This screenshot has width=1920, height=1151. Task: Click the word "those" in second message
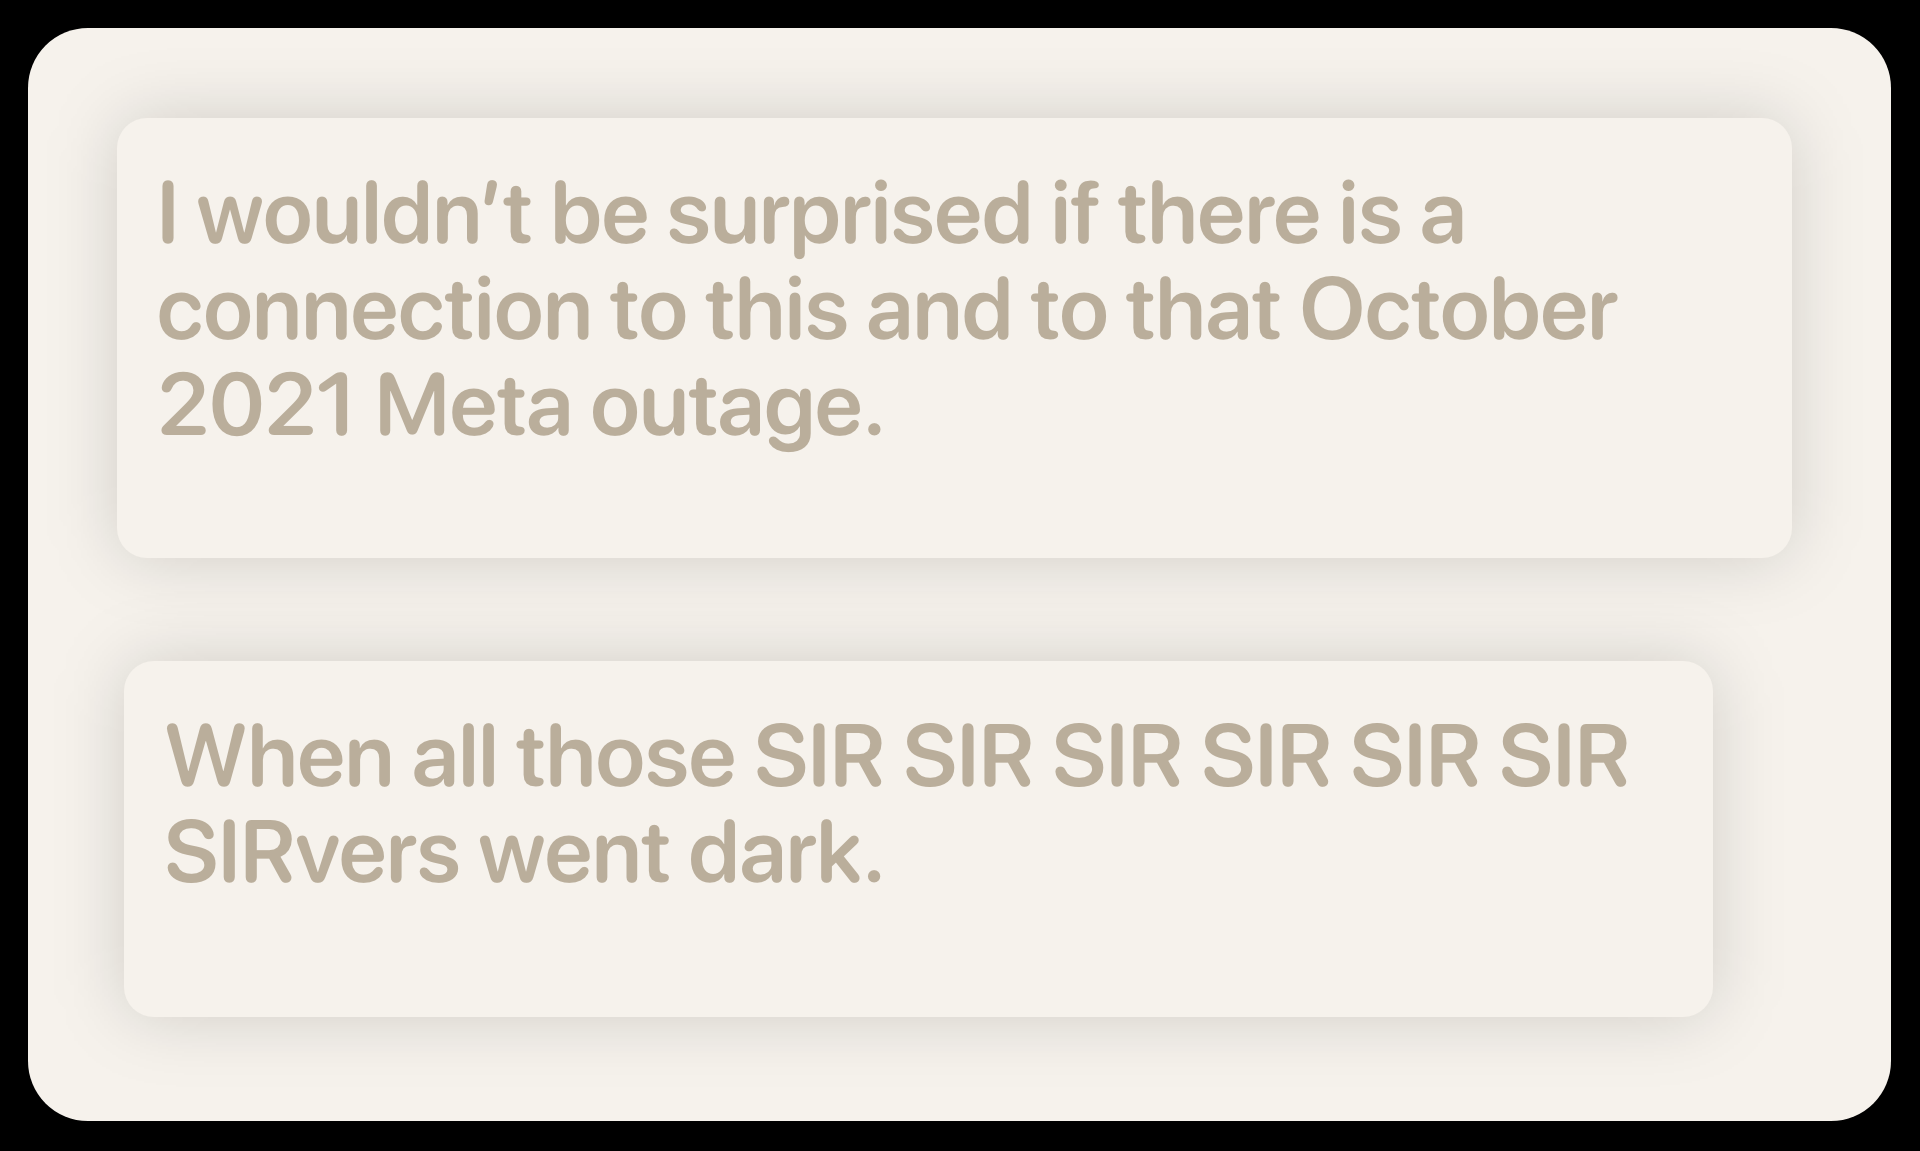[x=625, y=757]
